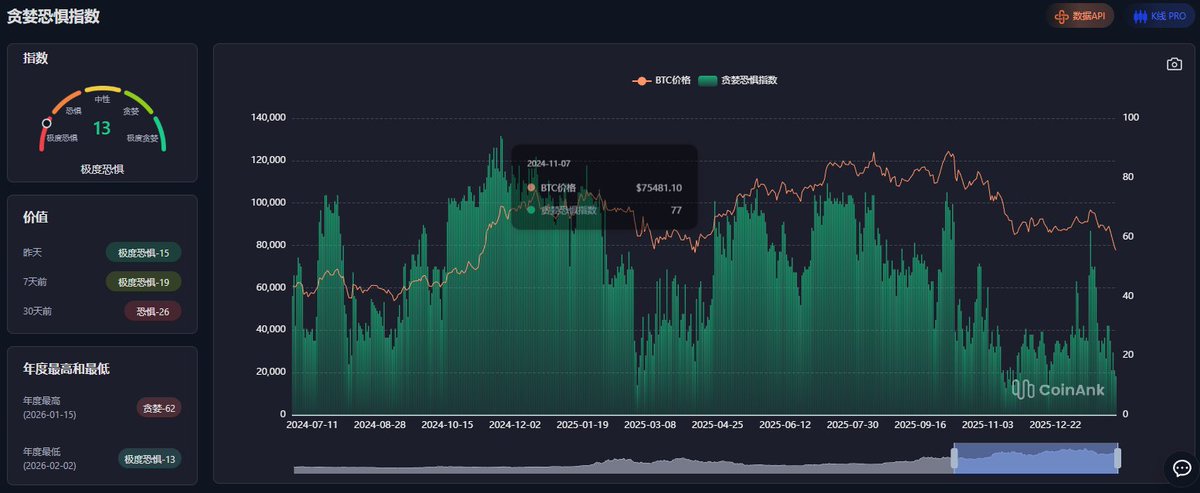Image resolution: width=1200 pixels, height=493 pixels.
Task: Click the right handle of the range slider
Action: tap(1117, 458)
